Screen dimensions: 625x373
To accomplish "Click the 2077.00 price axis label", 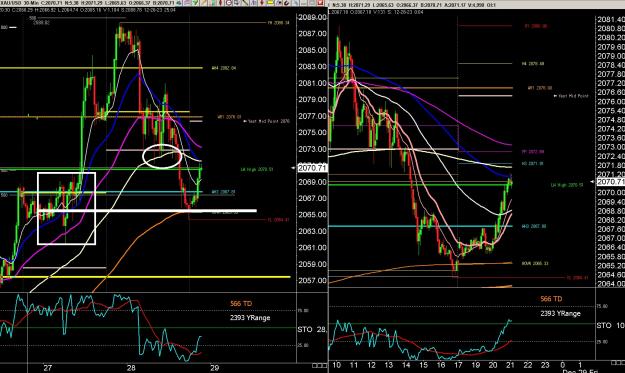I will pos(312,116).
